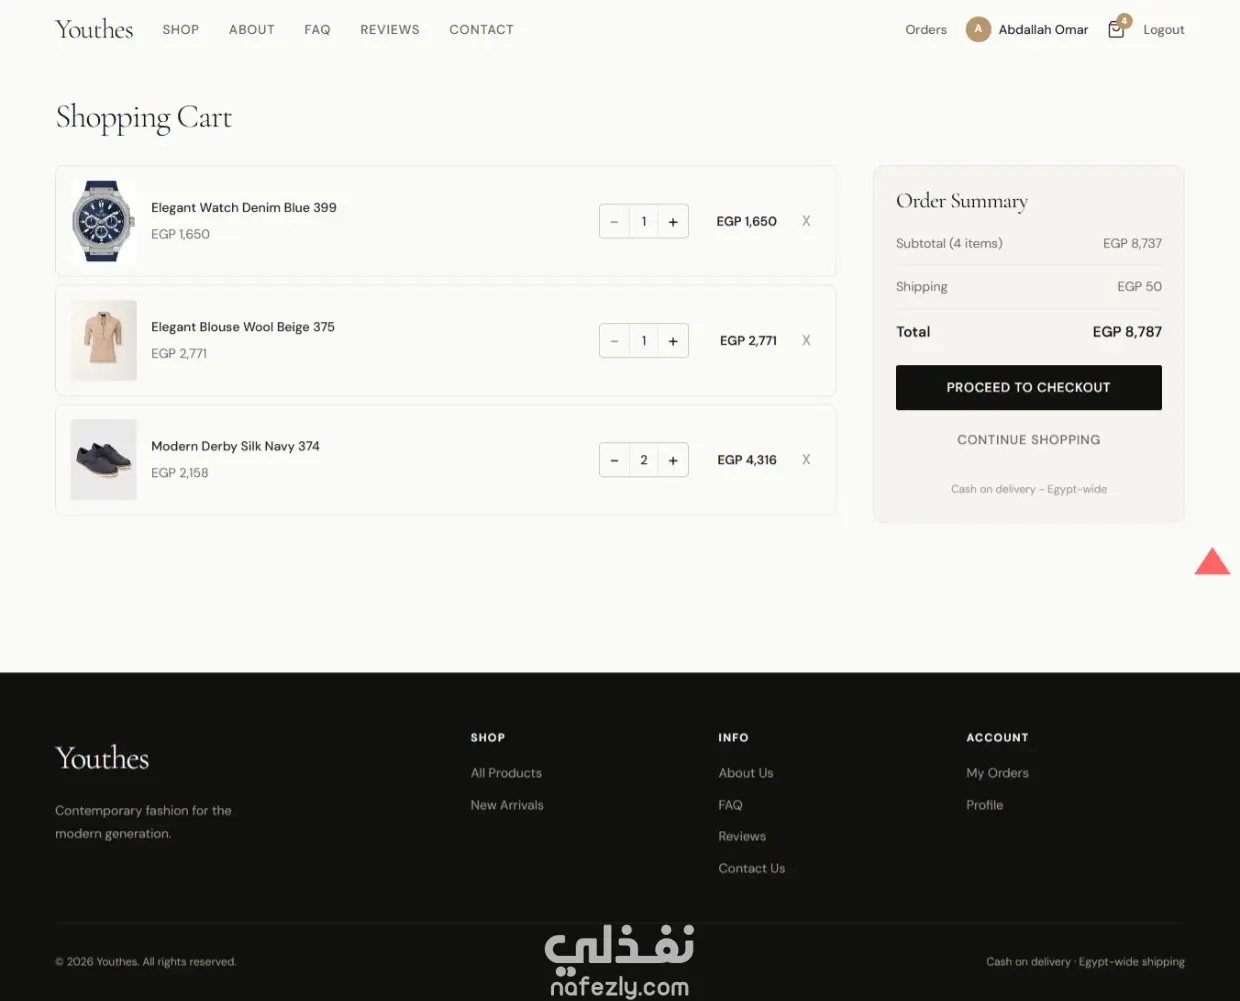Decrease quantity of Modern Derby Silk Navy
Image resolution: width=1240 pixels, height=1001 pixels.
614,460
